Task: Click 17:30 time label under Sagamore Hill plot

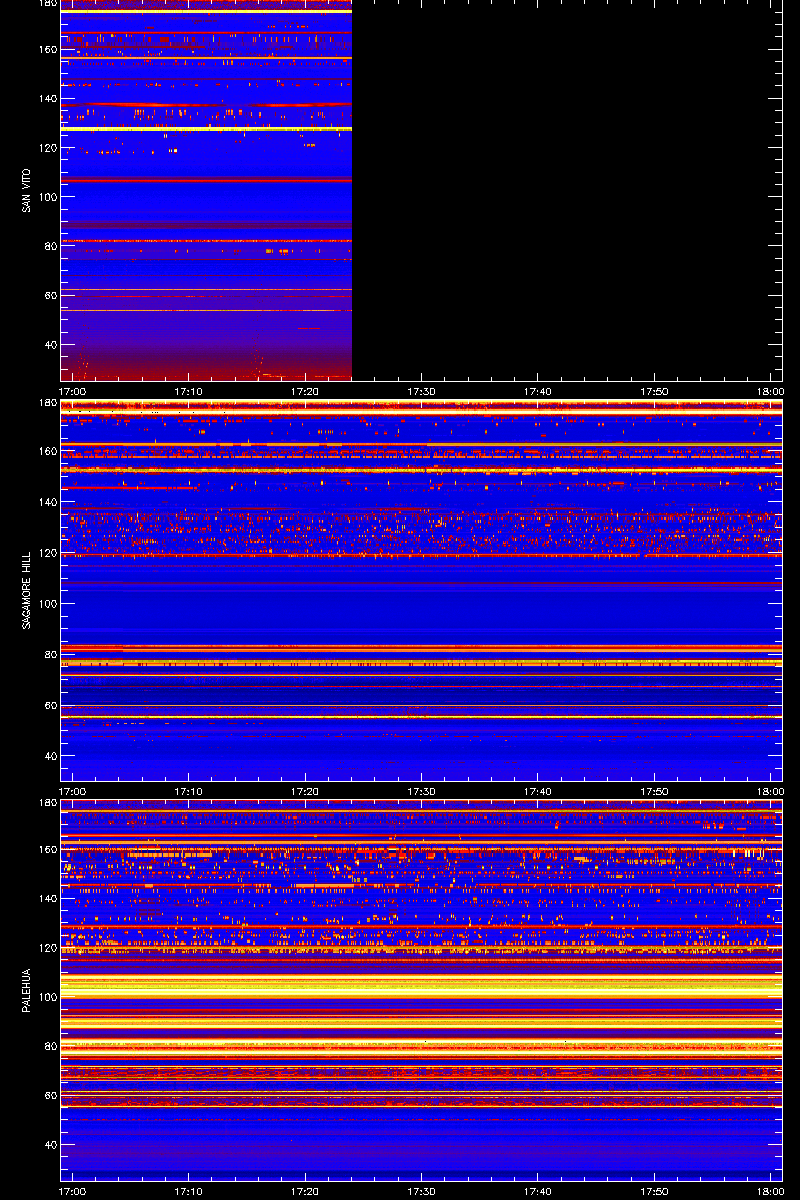Action: pos(421,791)
